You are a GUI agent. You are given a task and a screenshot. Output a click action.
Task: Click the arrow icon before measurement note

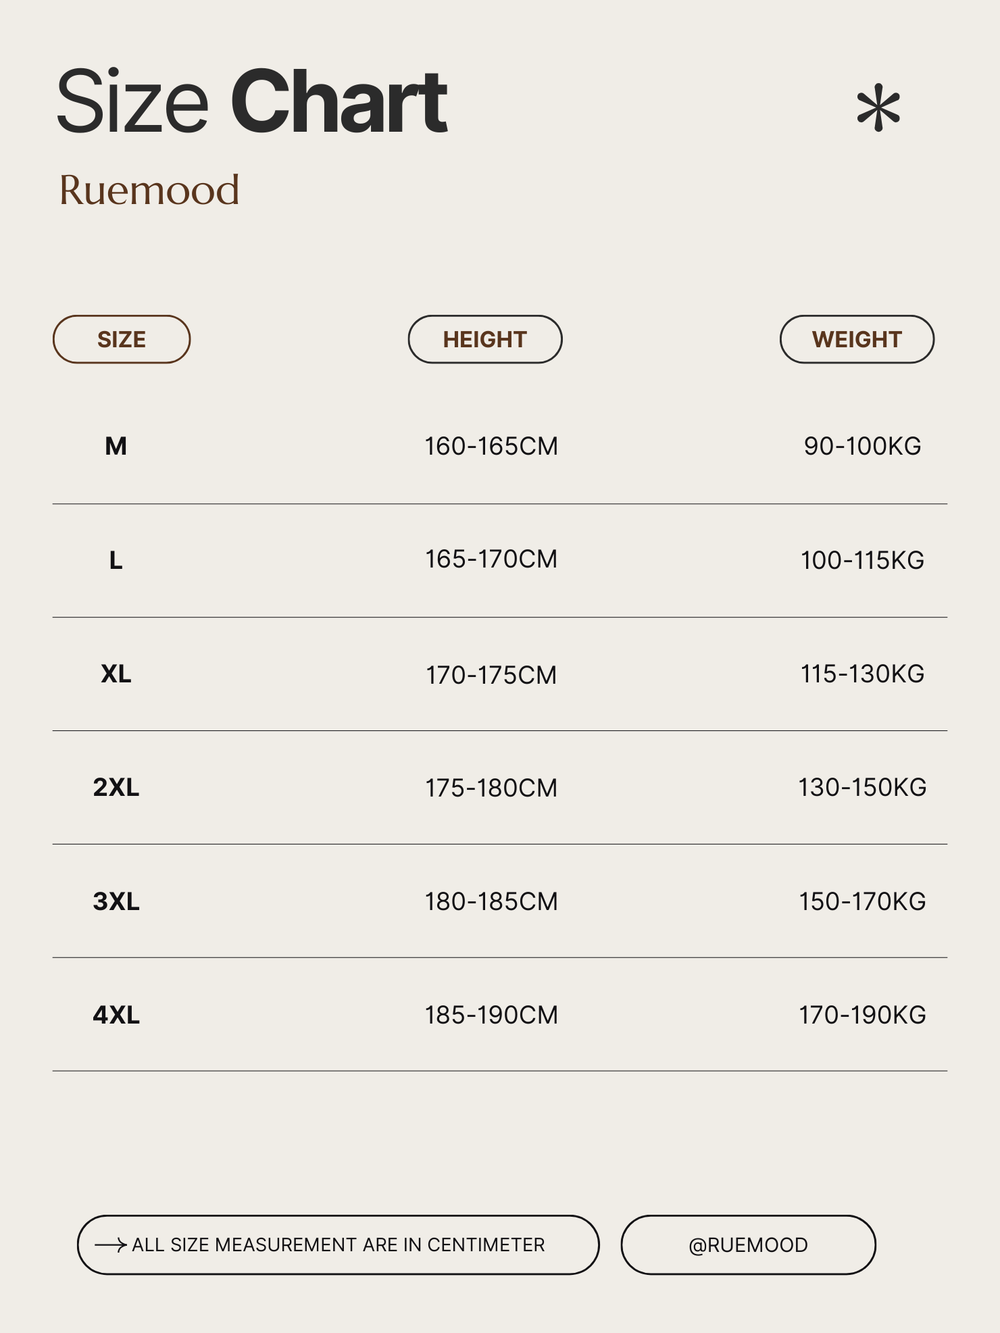110,1245
